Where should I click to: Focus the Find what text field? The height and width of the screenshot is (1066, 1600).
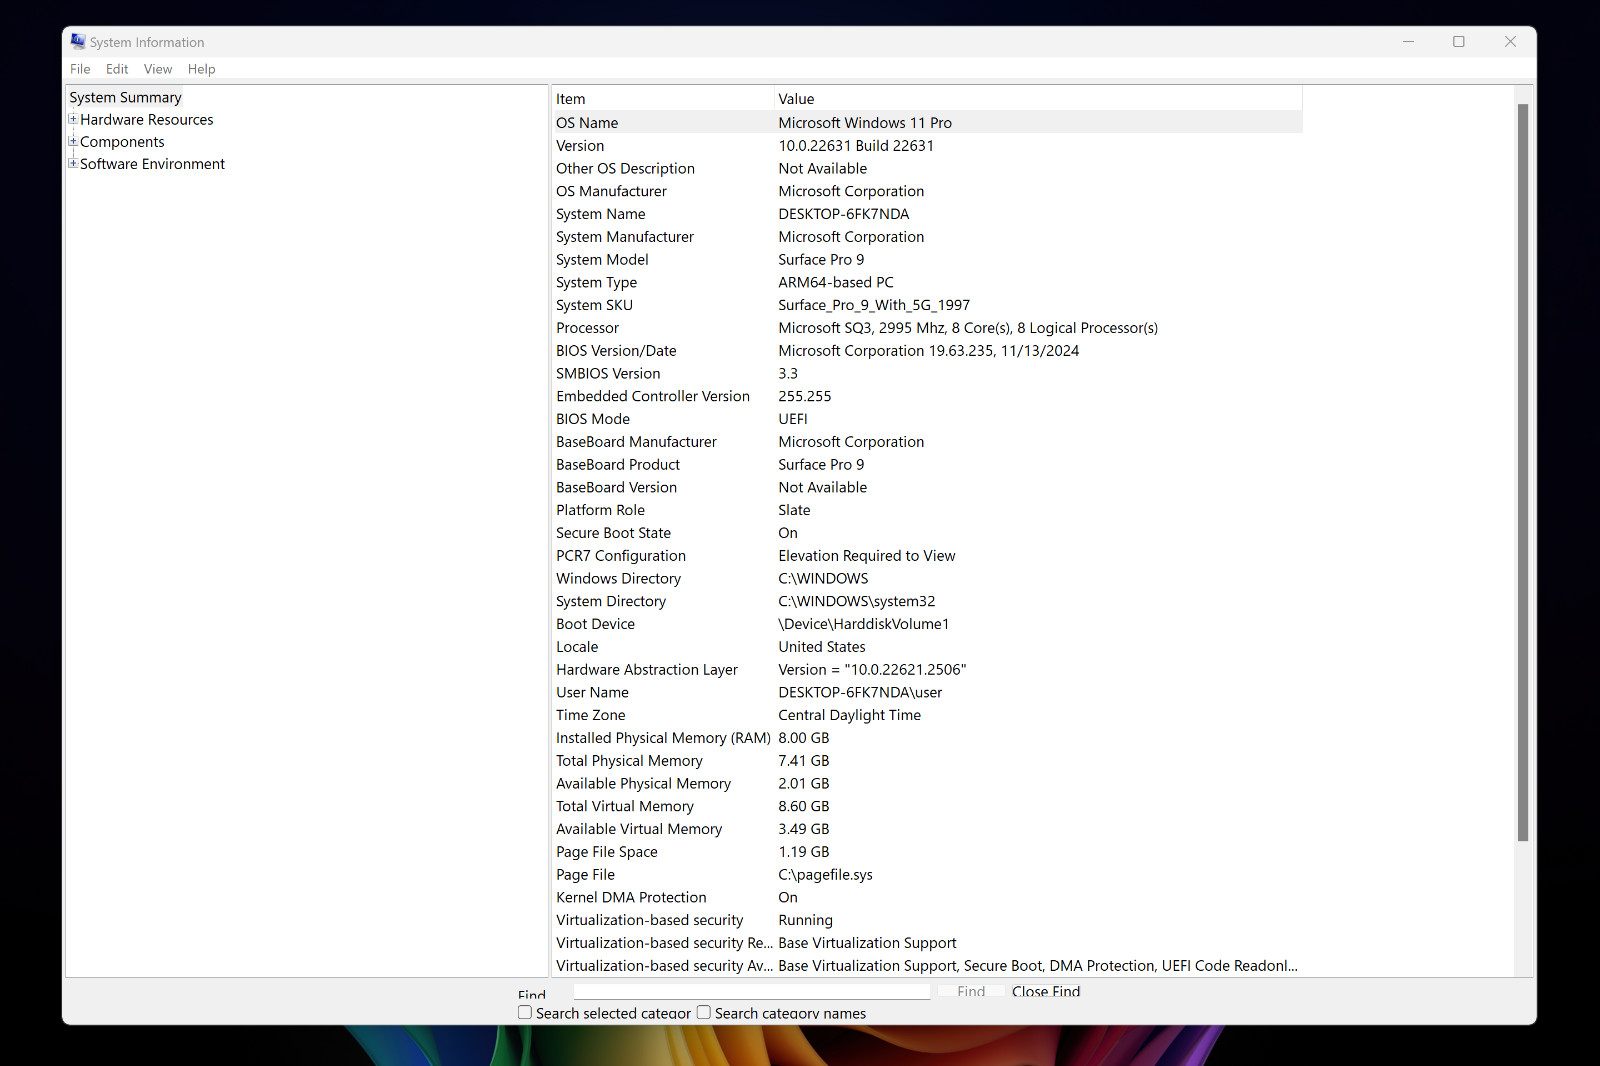point(752,991)
